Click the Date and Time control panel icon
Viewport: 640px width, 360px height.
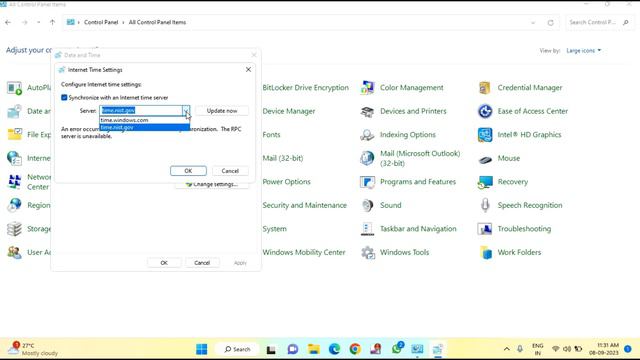click(14, 111)
